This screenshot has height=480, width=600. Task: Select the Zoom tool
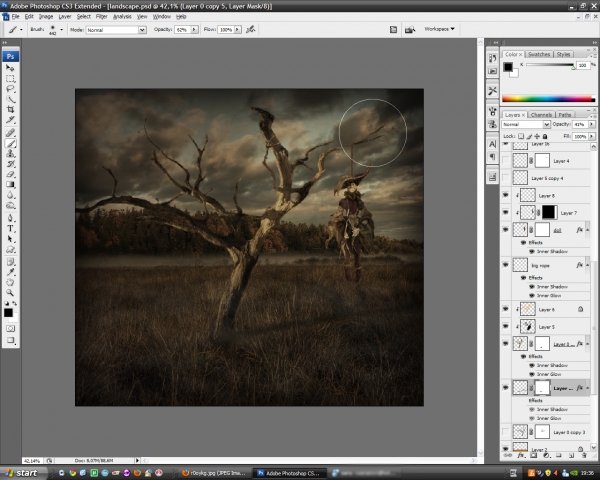point(10,293)
